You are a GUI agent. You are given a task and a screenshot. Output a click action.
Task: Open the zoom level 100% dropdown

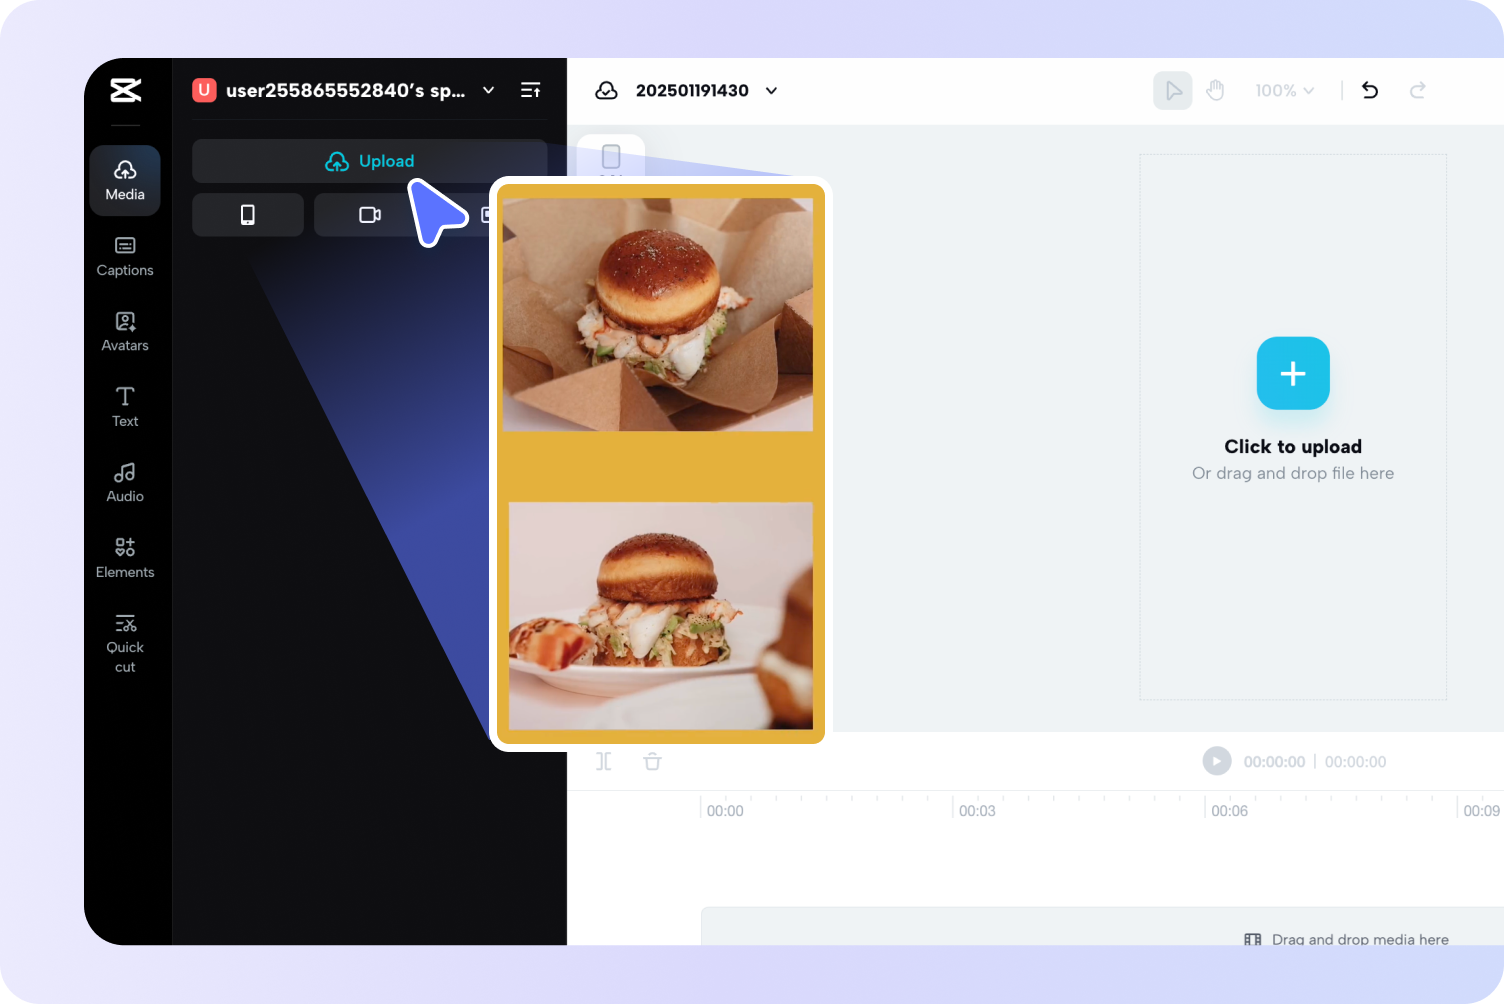tap(1284, 90)
